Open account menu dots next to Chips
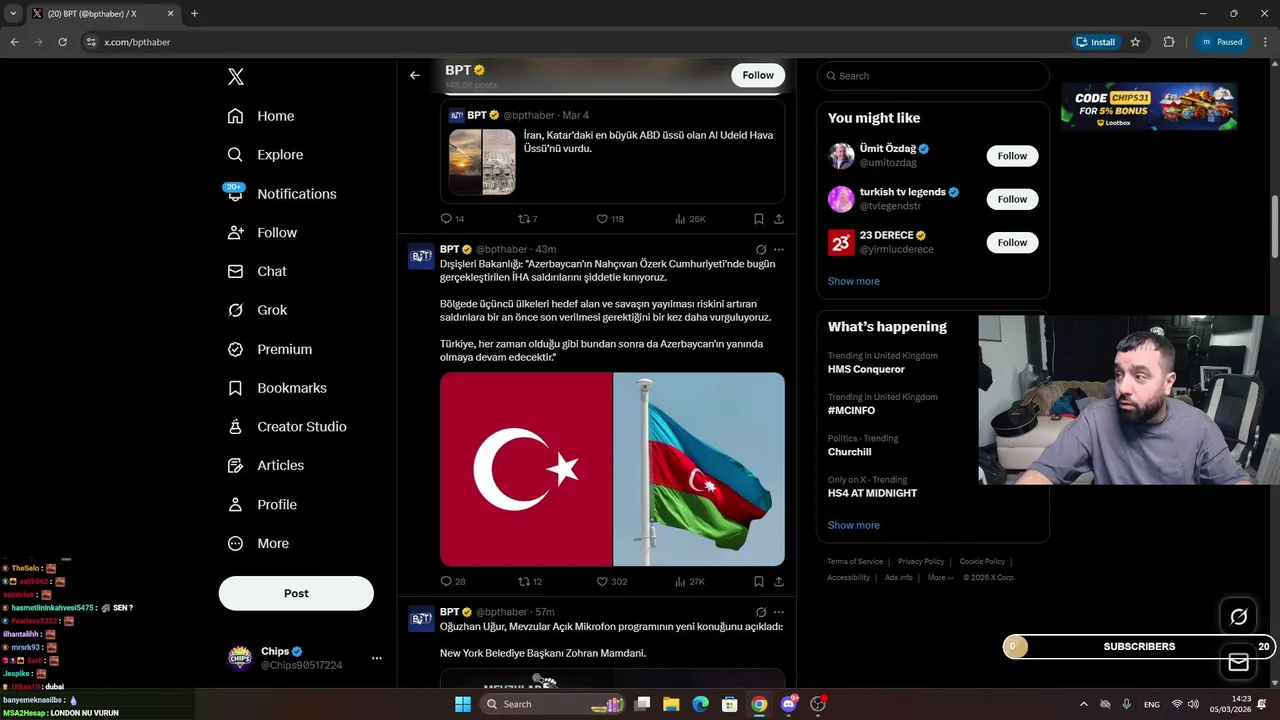 377,658
